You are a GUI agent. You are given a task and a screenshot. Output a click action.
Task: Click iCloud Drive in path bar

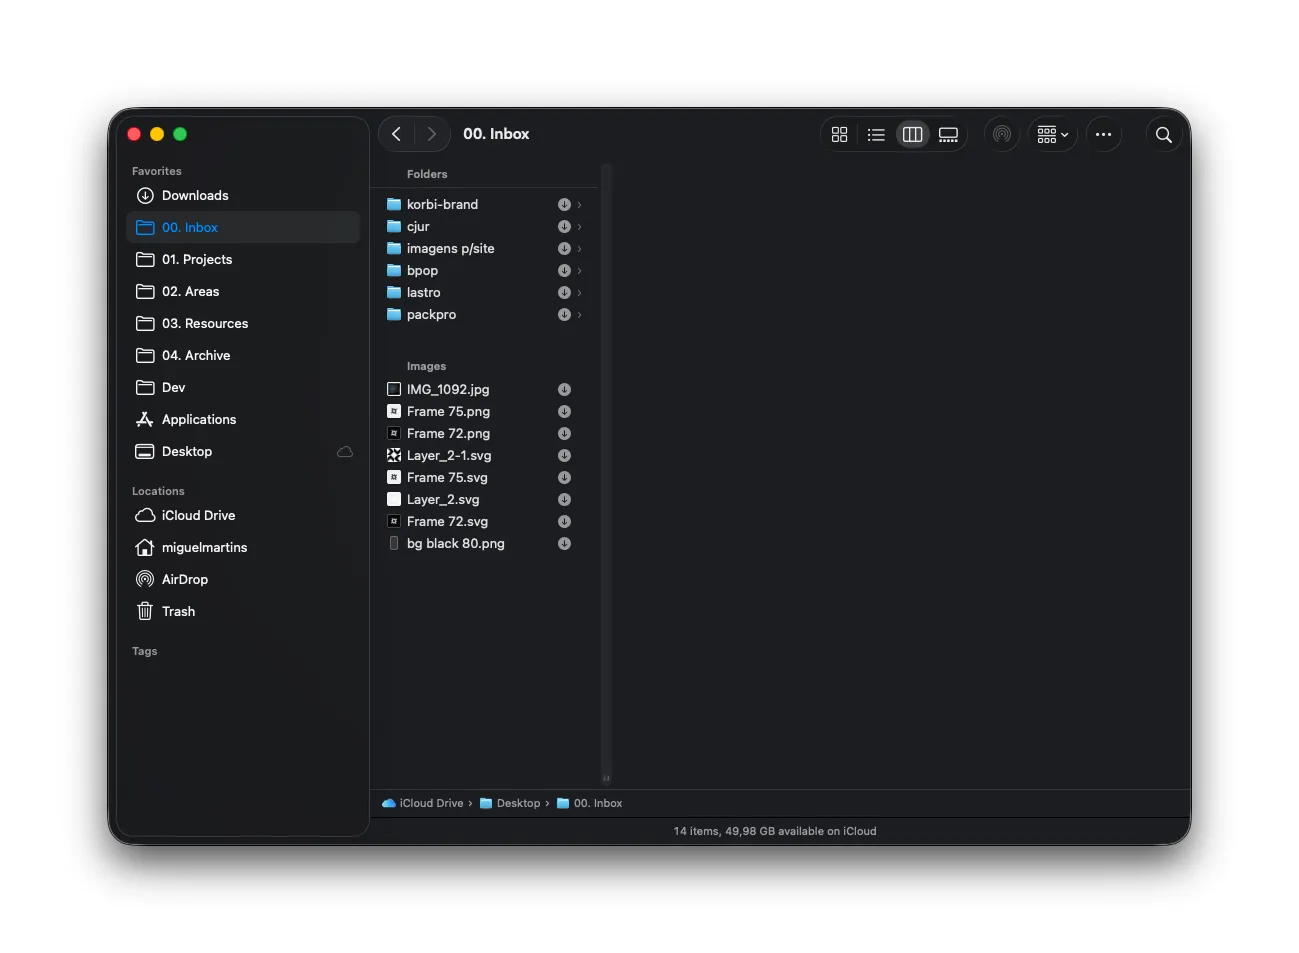point(423,803)
